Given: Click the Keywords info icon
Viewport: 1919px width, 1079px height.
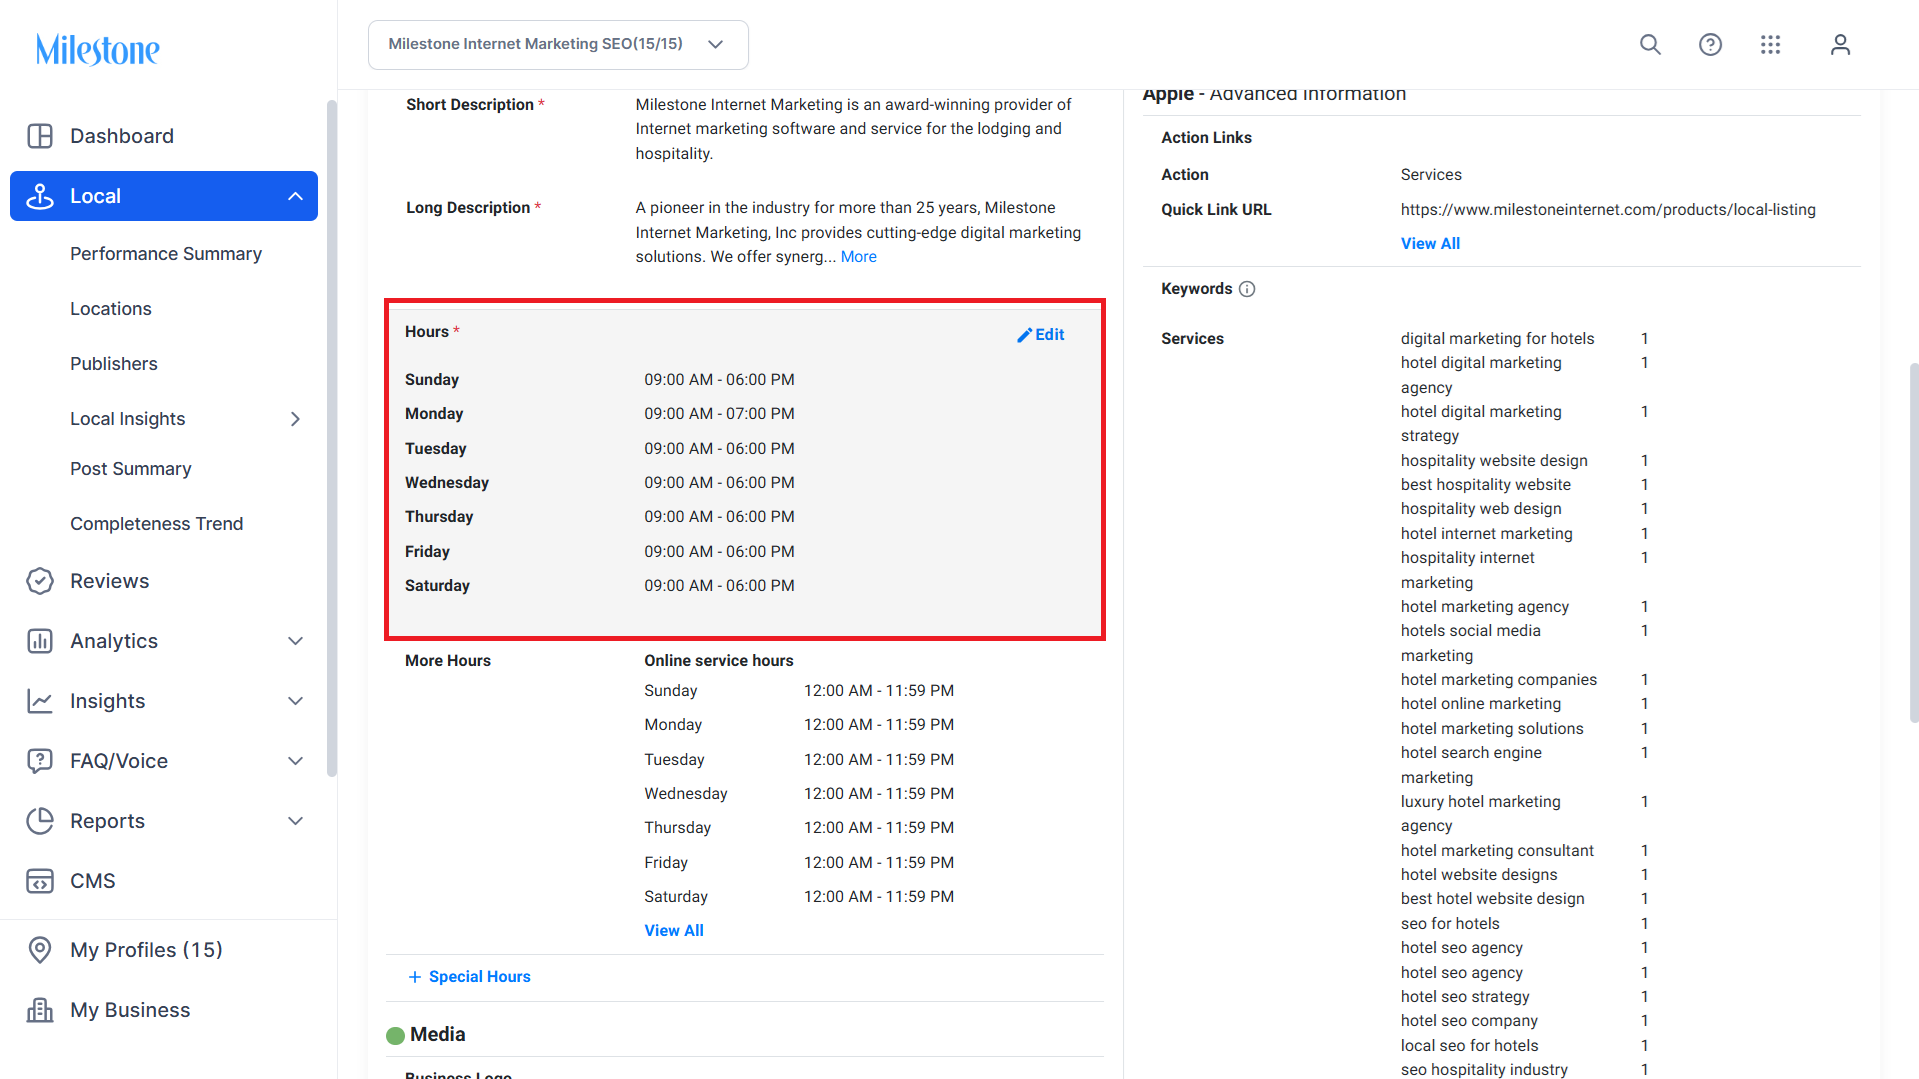Looking at the screenshot, I should (1247, 289).
